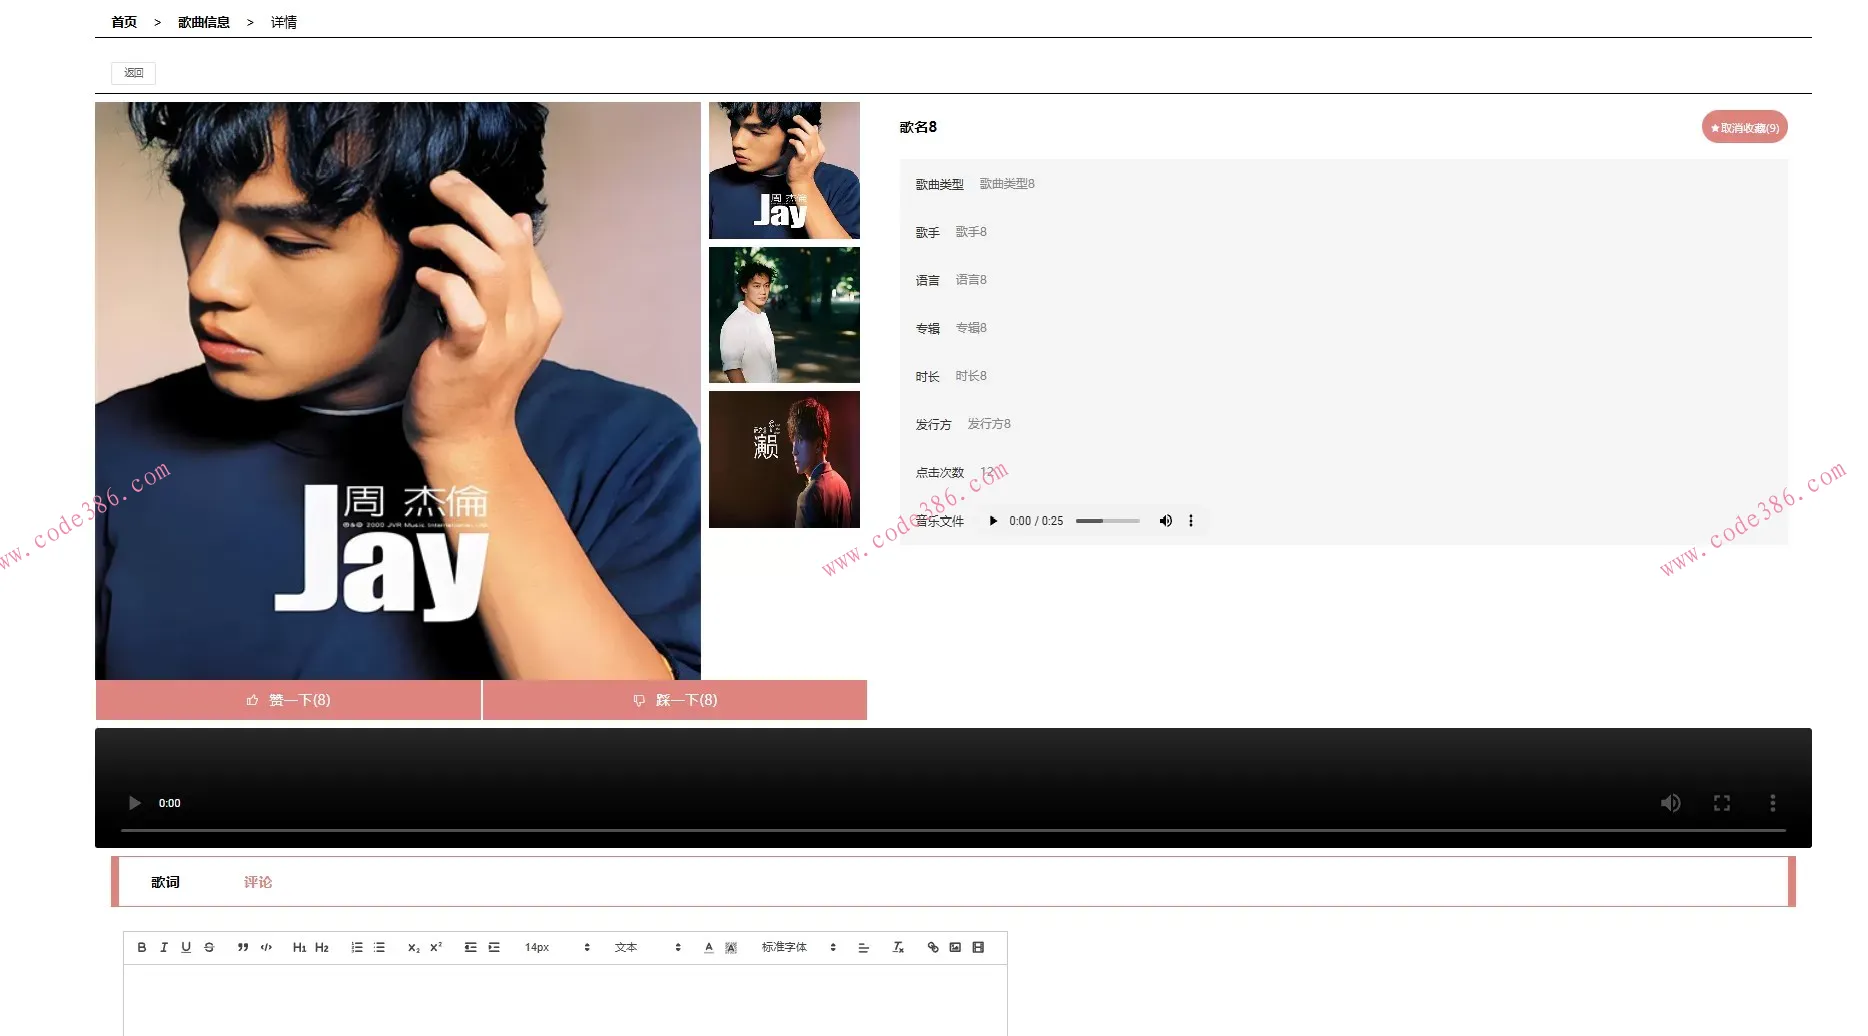
Task: Click the 语言8 value text
Action: 971,280
